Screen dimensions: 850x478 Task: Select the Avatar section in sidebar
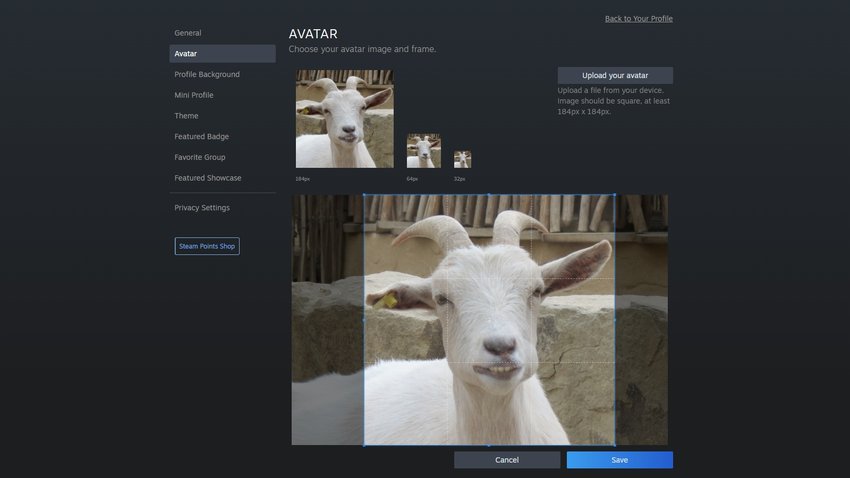(x=222, y=54)
